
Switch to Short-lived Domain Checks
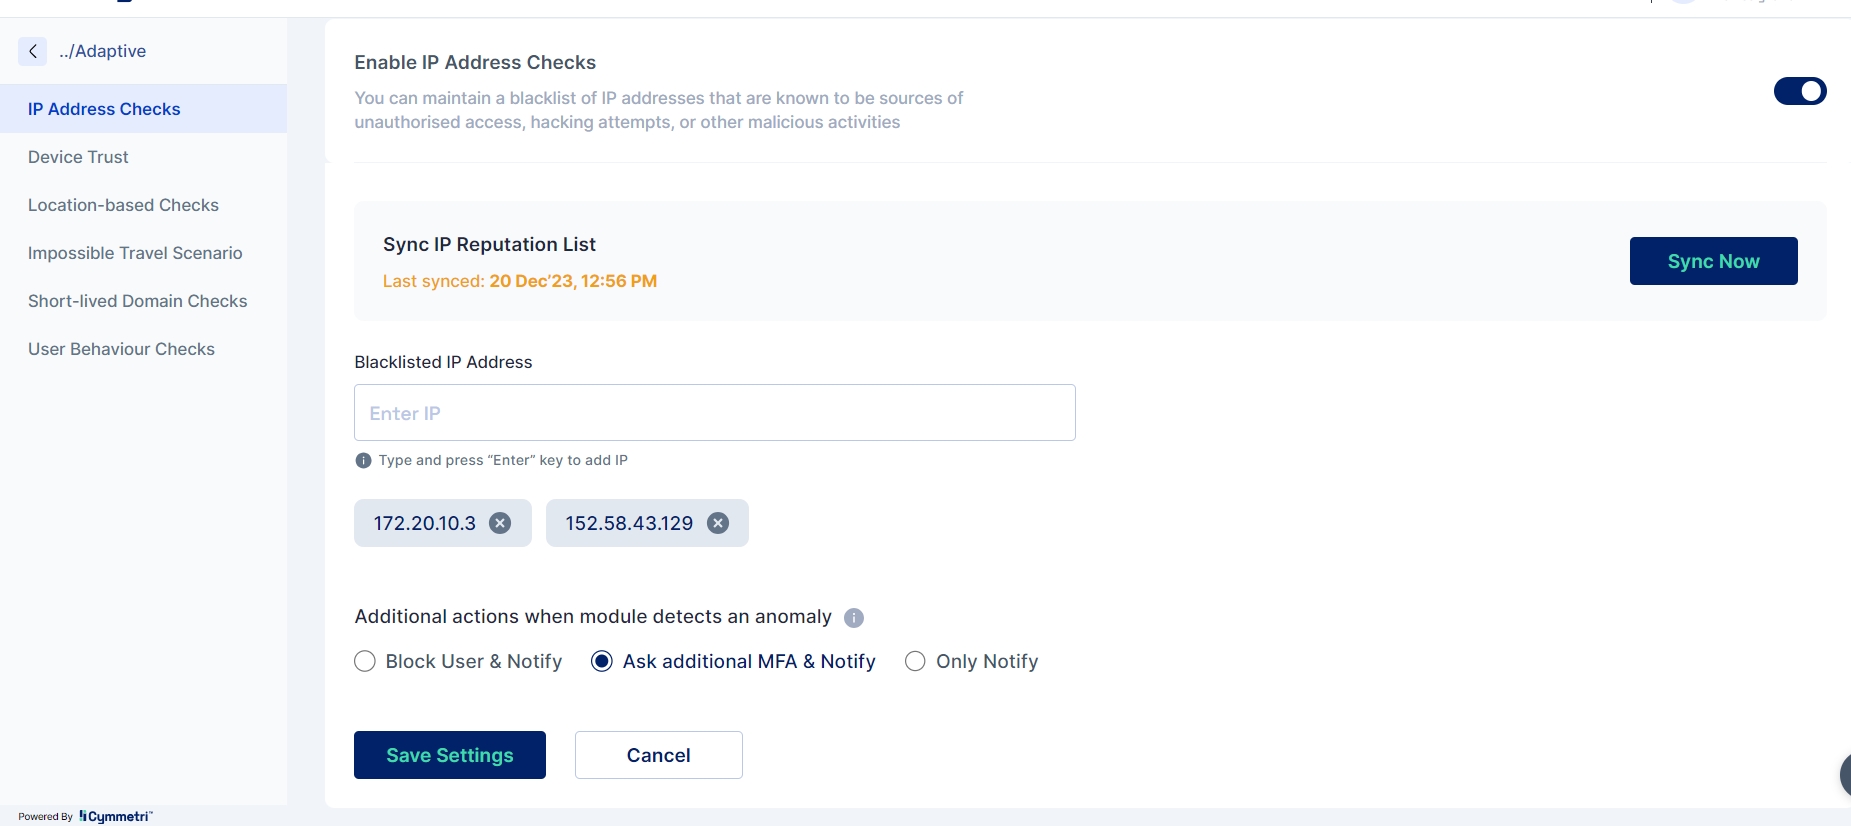tap(137, 301)
